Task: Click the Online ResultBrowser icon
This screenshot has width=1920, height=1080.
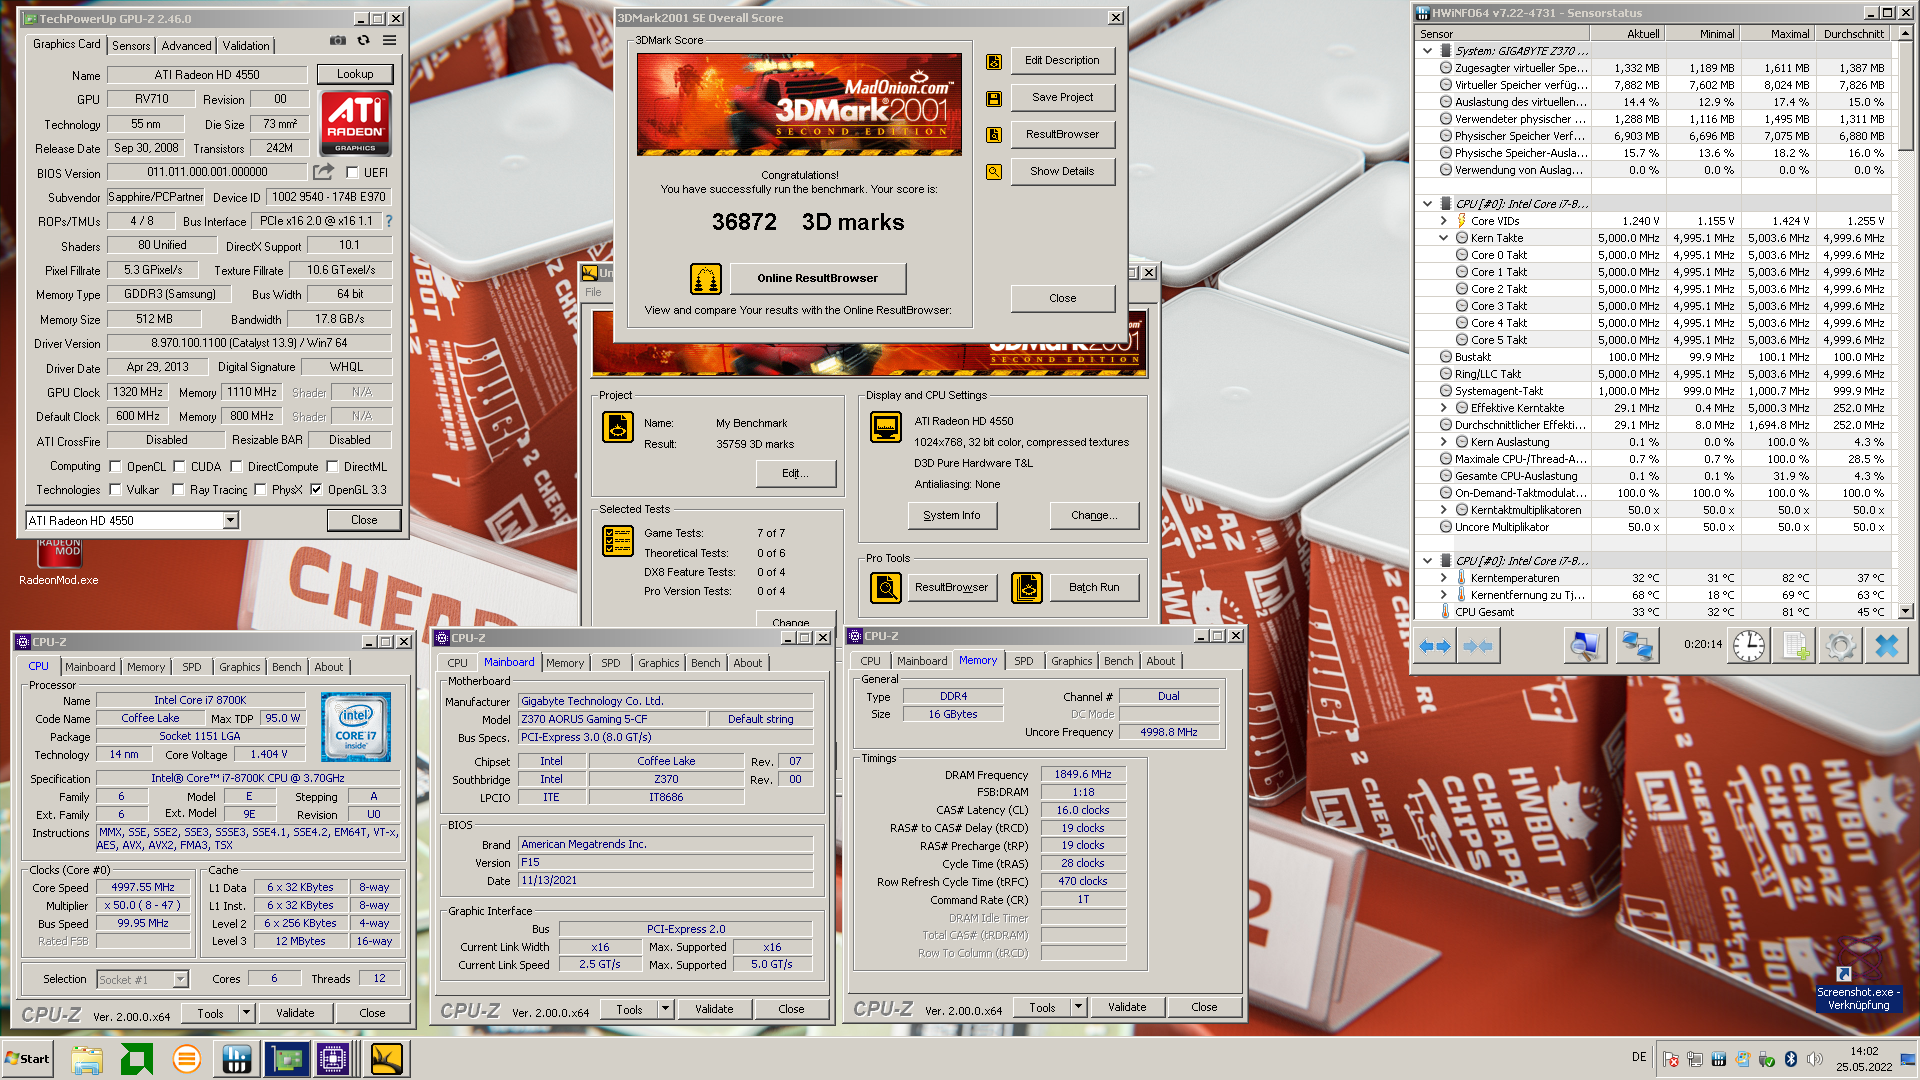Action: point(706,279)
